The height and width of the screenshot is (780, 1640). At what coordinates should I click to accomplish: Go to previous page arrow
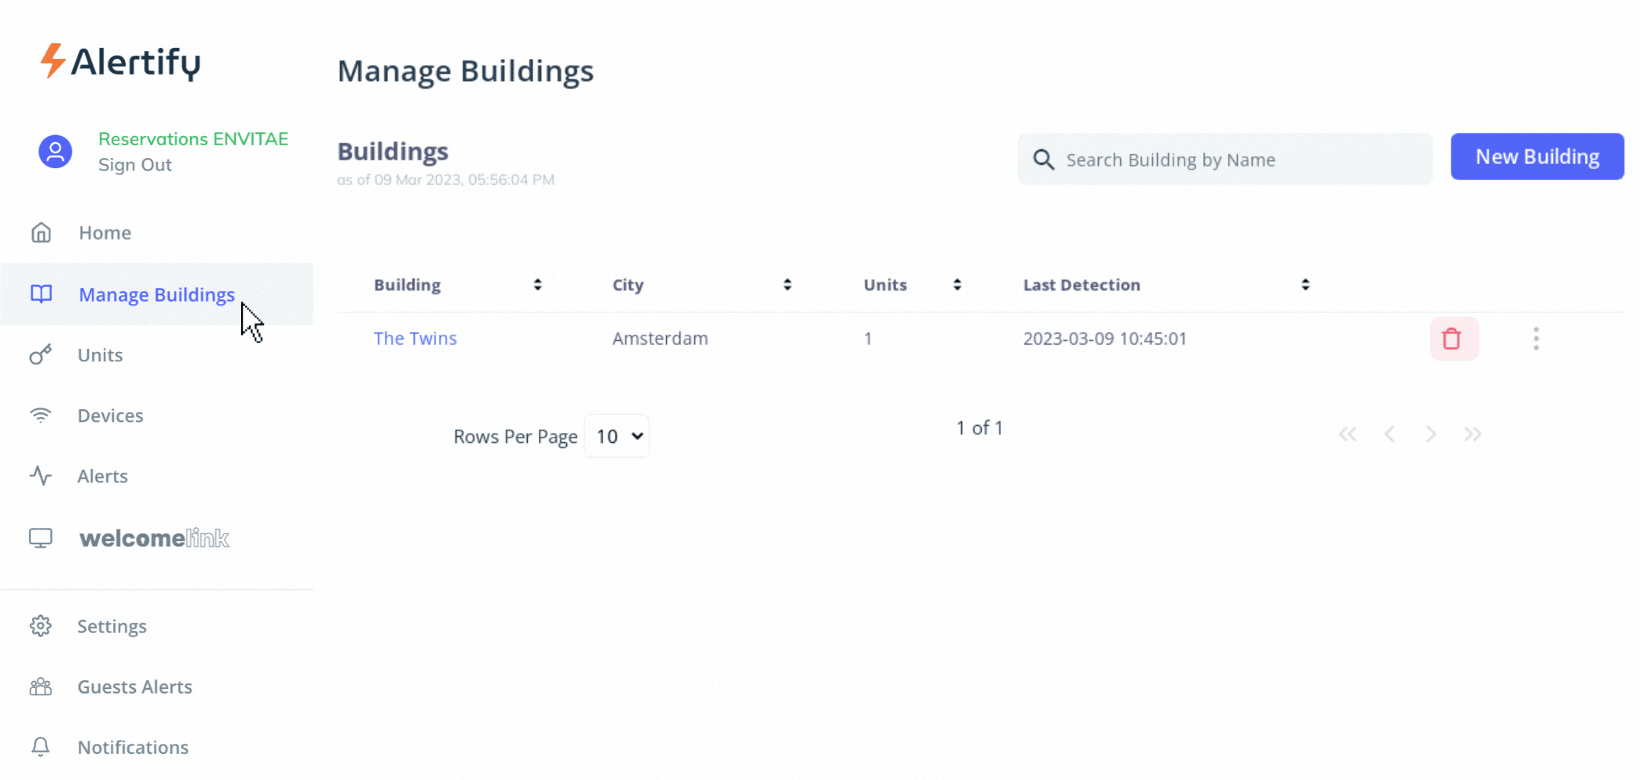(x=1389, y=434)
